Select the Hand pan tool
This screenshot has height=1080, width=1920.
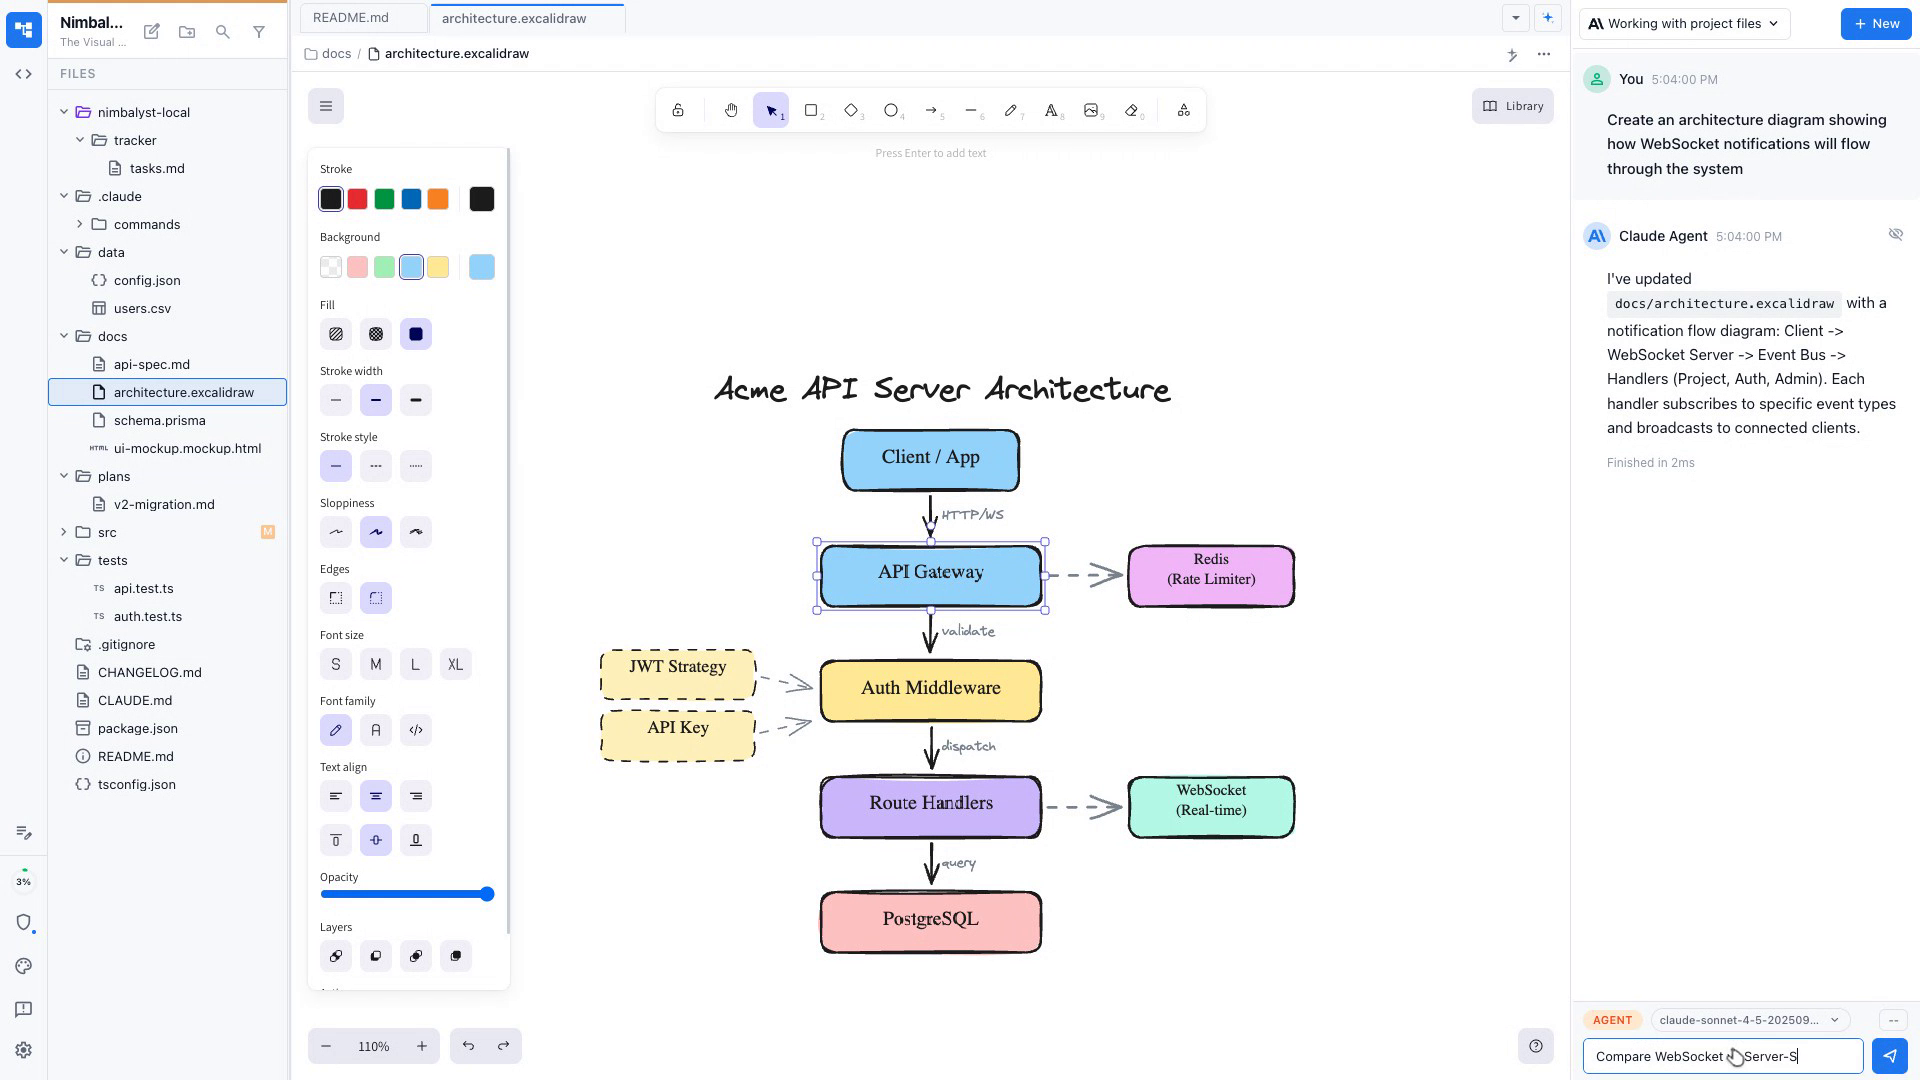(731, 111)
